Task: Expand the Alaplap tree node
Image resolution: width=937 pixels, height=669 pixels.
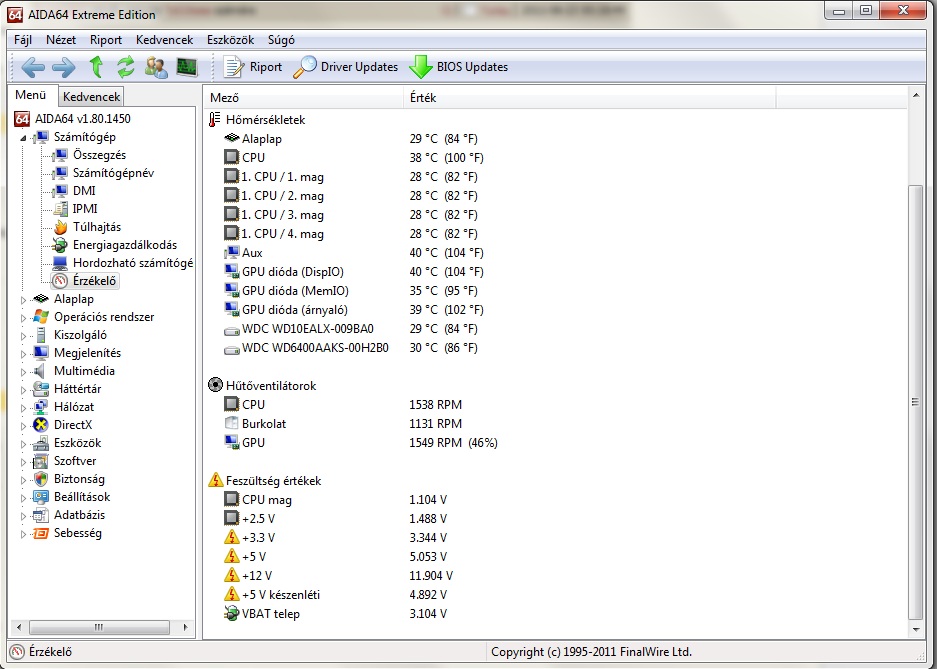Action: click(x=23, y=300)
